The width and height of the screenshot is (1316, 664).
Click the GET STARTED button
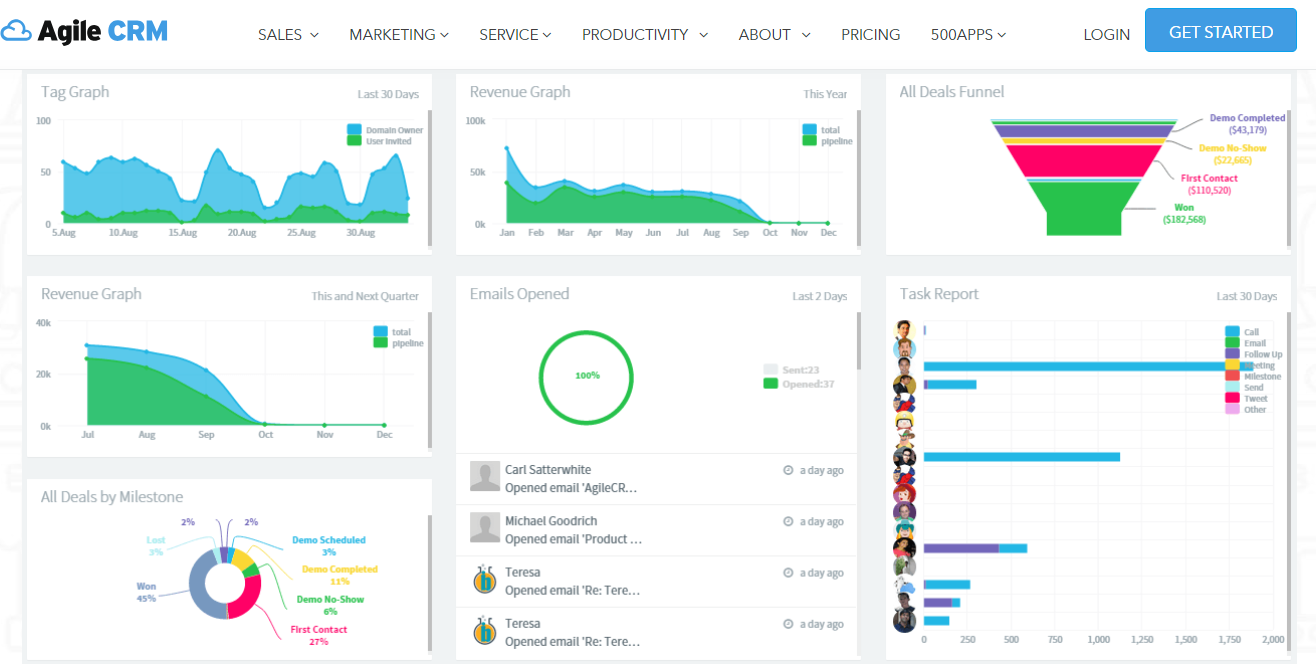coord(1220,31)
